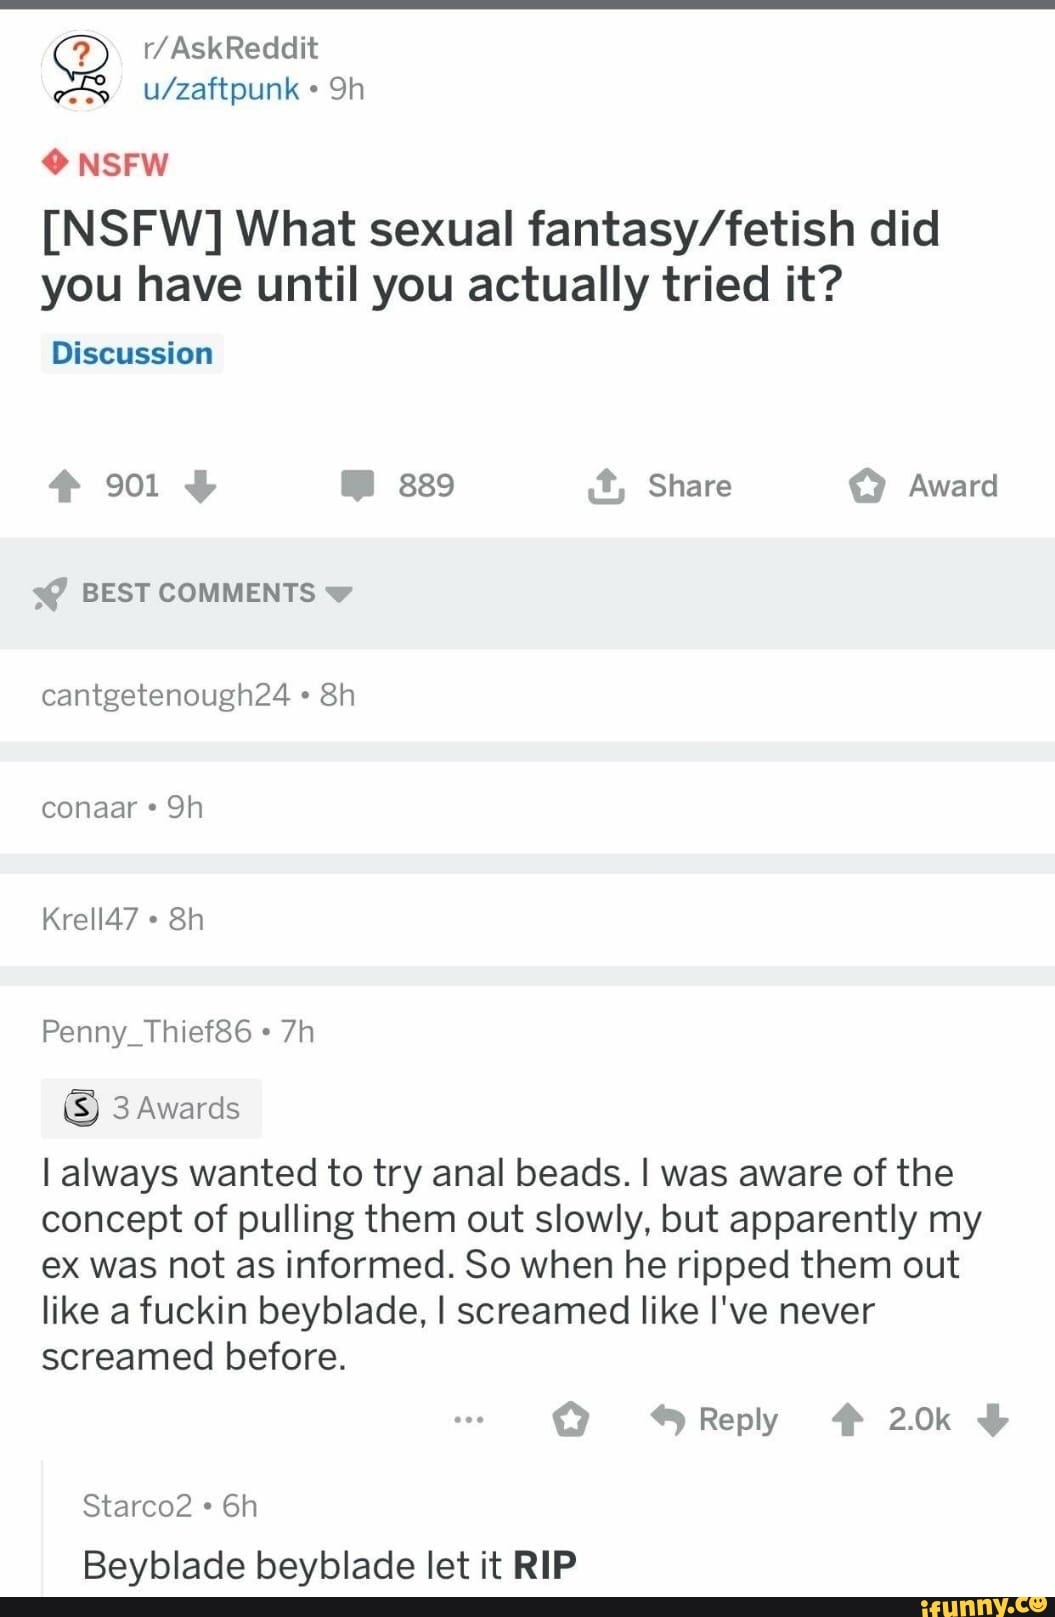Upvote Penny_Thief86's comment
This screenshot has height=1617, width=1055.
[x=848, y=1419]
